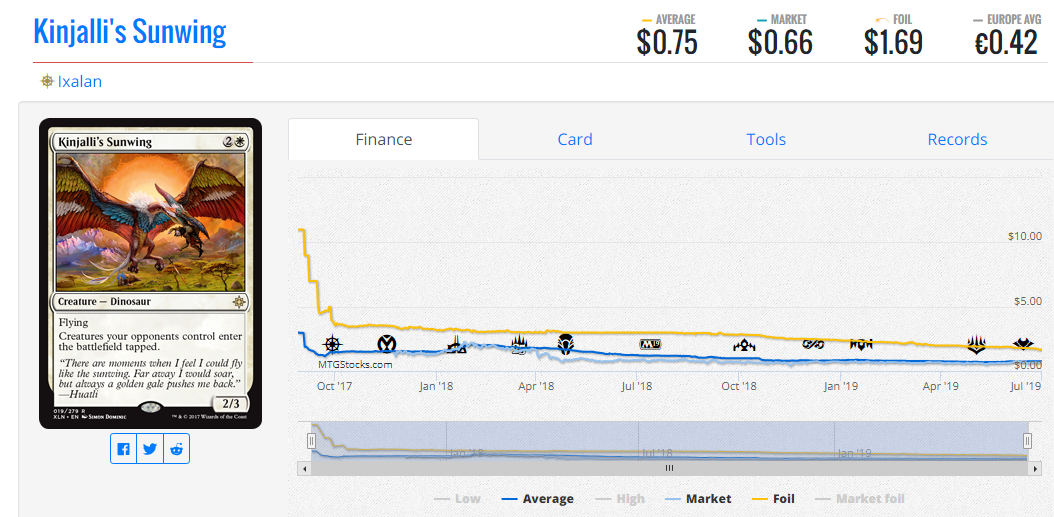This screenshot has width=1054, height=517.
Task: Share card on Twitter
Action: point(150,449)
